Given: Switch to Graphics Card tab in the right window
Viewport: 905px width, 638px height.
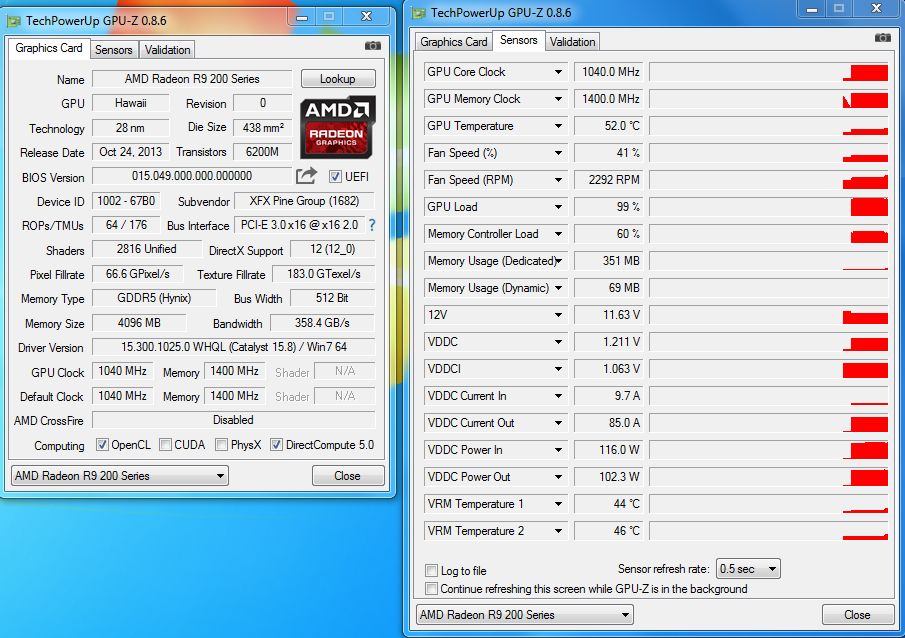Looking at the screenshot, I should [x=454, y=42].
